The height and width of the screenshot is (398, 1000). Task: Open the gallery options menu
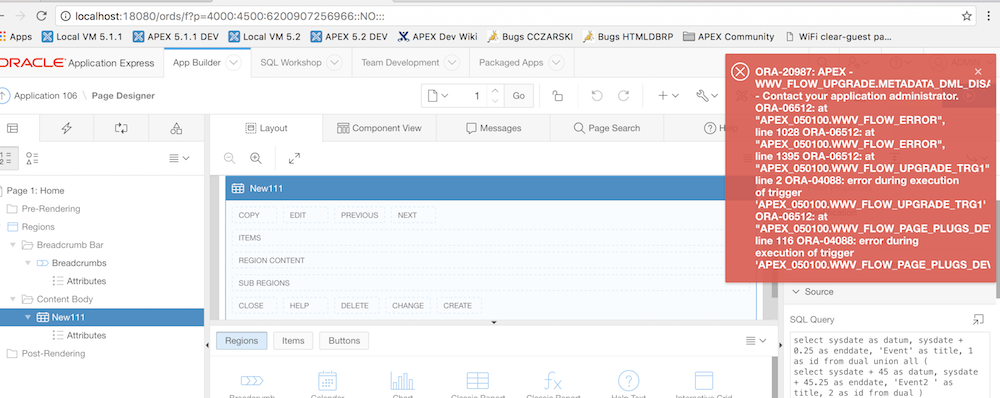tap(756, 341)
